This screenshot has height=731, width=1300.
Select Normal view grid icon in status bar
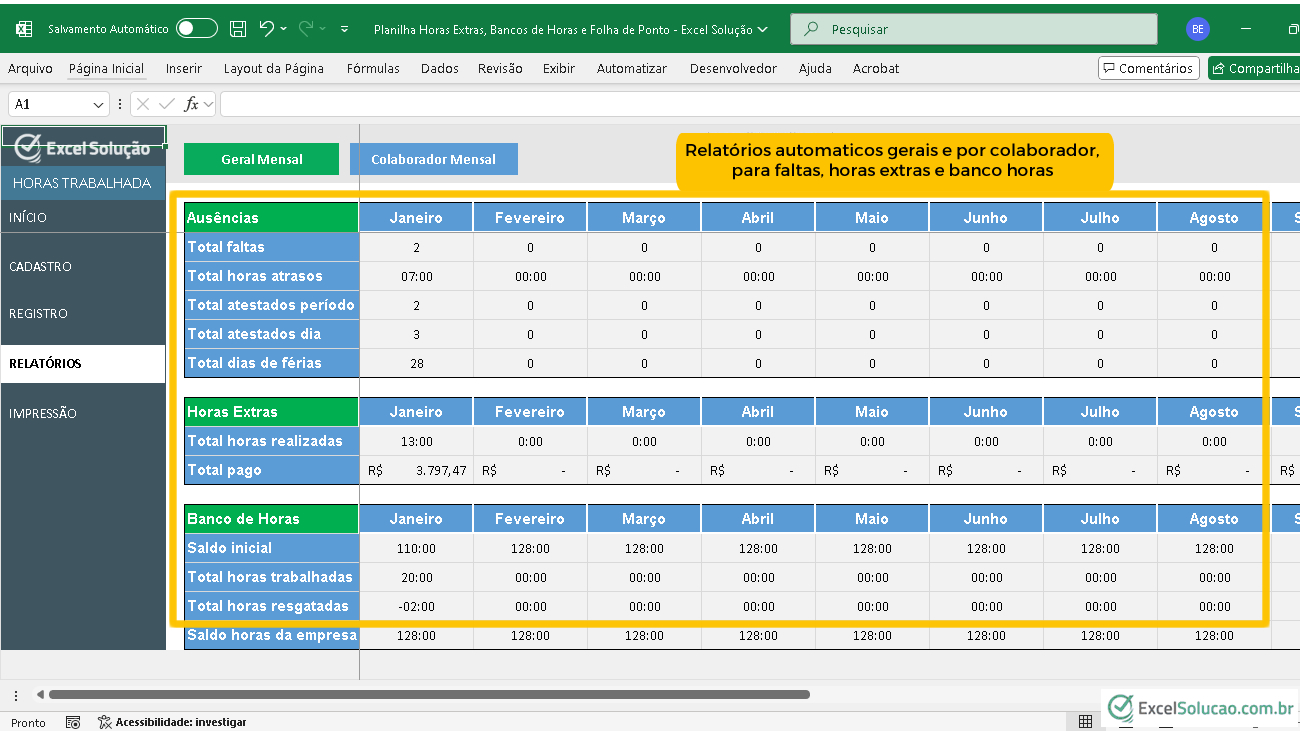tap(1085, 722)
